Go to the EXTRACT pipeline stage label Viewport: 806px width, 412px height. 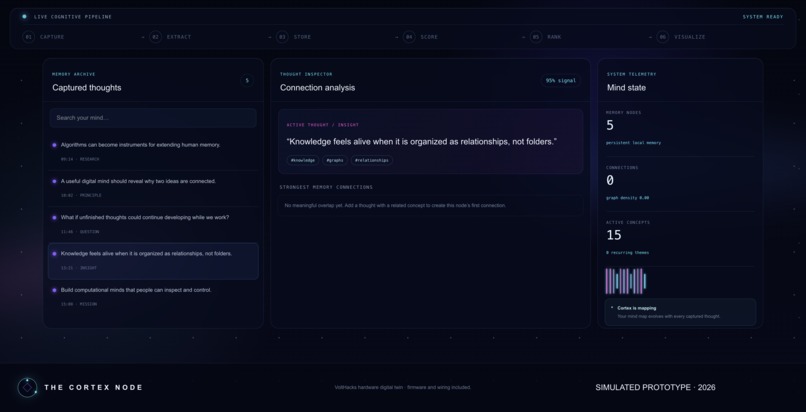pos(179,37)
